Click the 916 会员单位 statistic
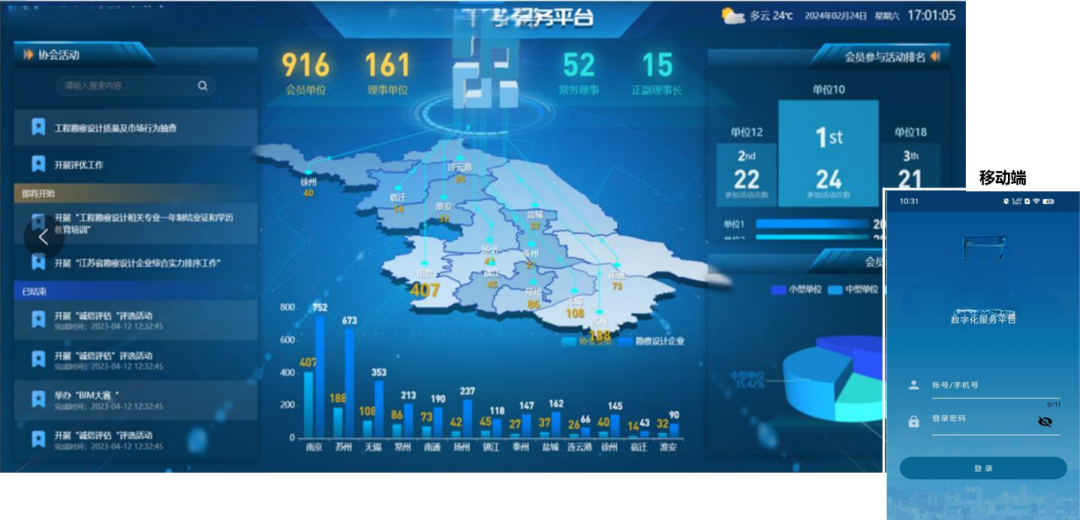 point(305,74)
